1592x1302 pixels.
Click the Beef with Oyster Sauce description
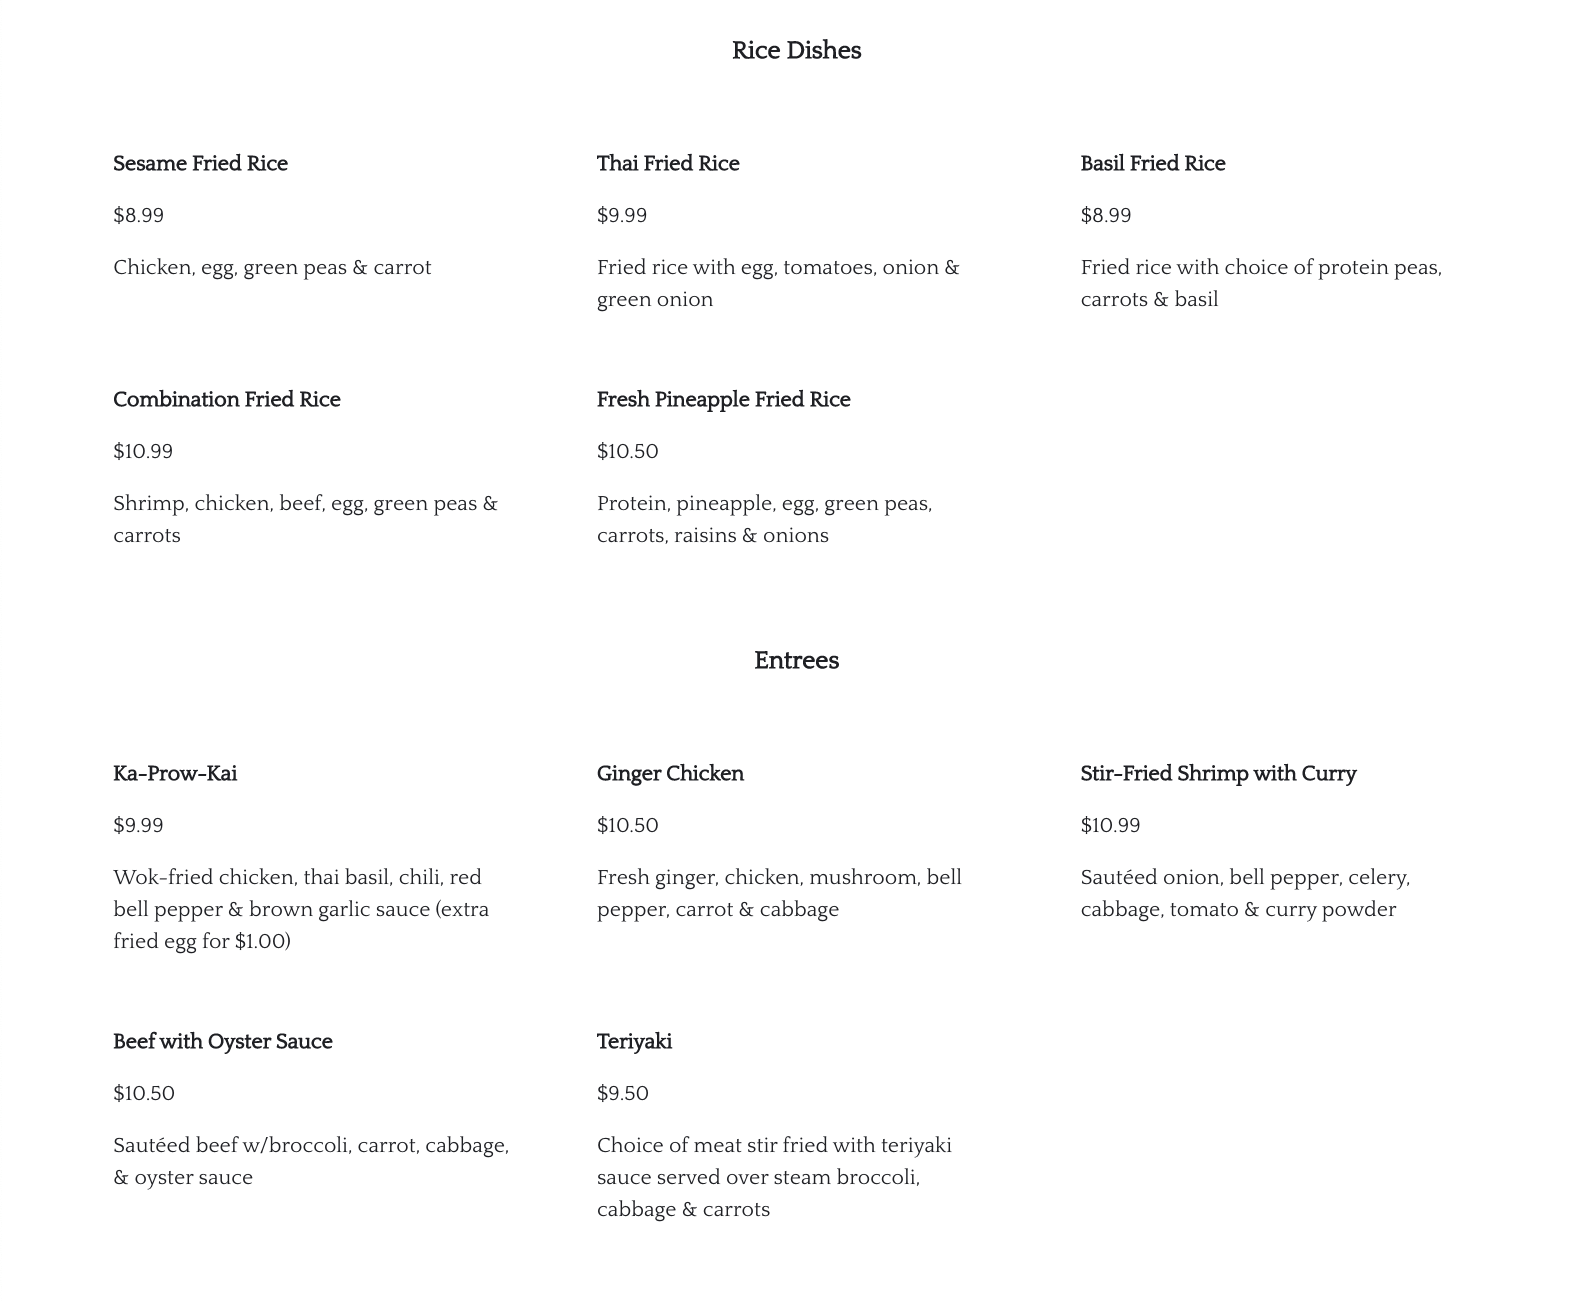coord(311,1161)
